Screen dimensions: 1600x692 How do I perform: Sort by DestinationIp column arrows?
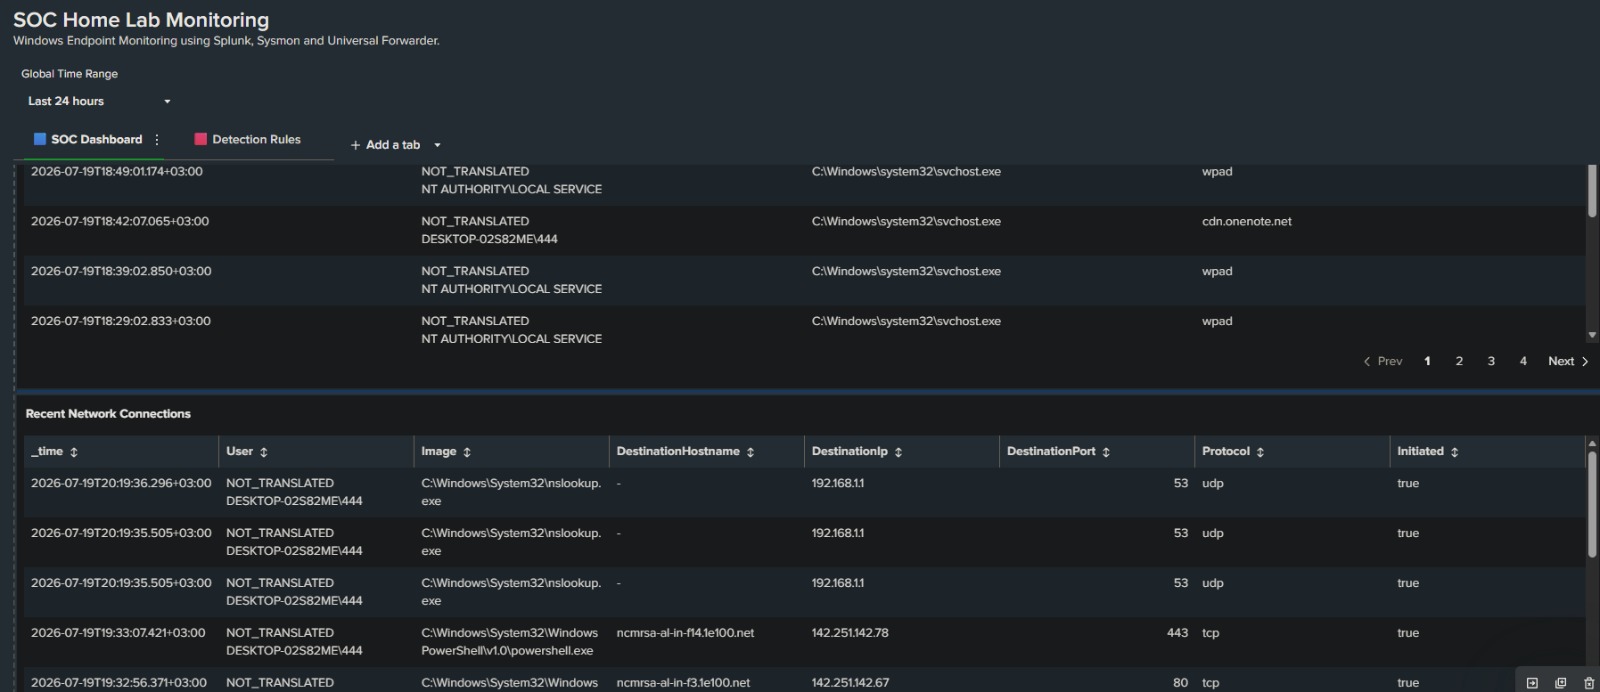point(898,452)
